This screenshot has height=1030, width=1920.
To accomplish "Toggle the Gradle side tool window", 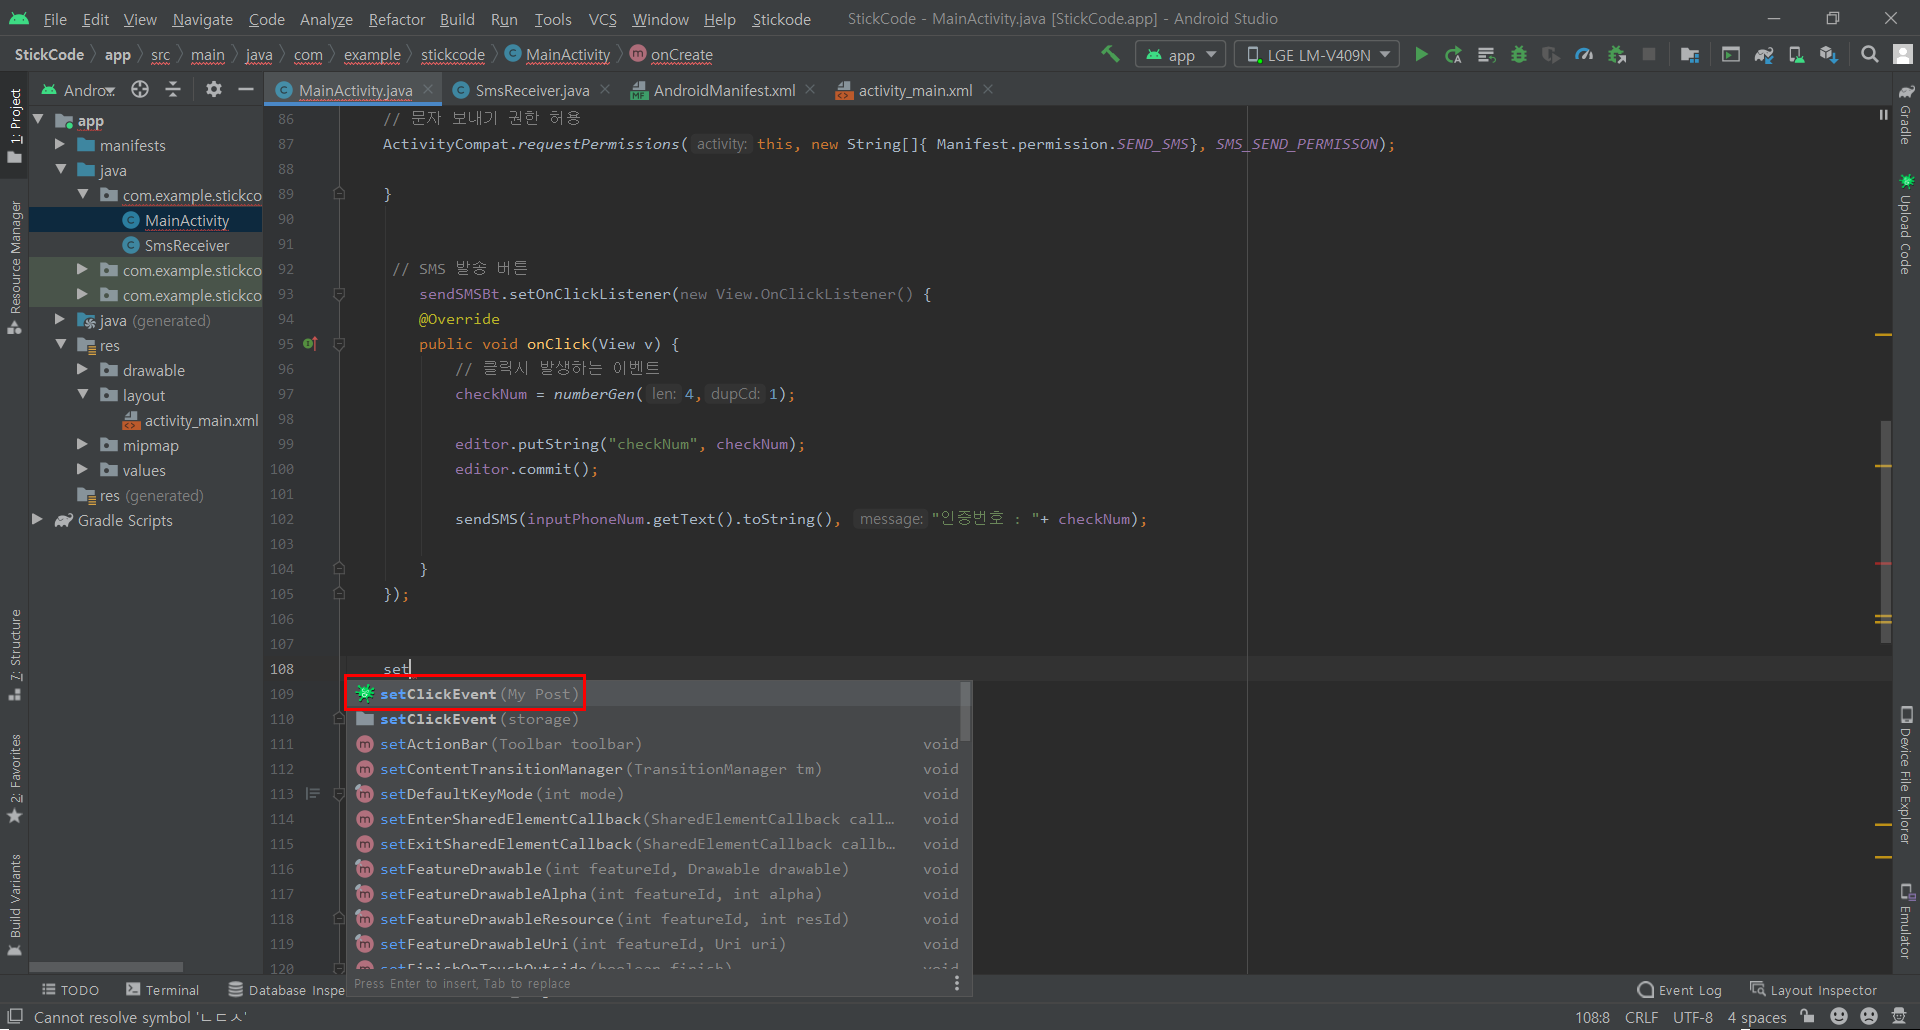I will (x=1906, y=115).
